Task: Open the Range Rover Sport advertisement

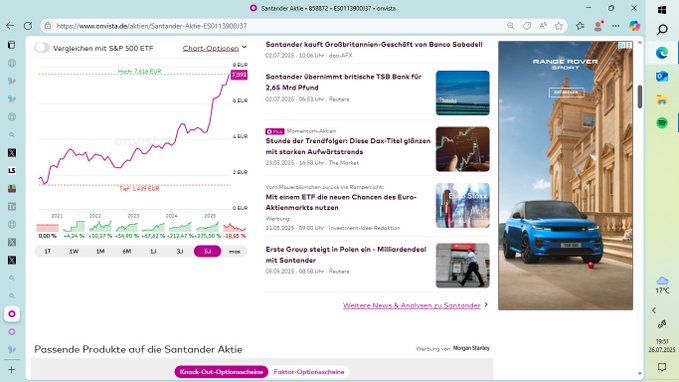Action: (565, 175)
